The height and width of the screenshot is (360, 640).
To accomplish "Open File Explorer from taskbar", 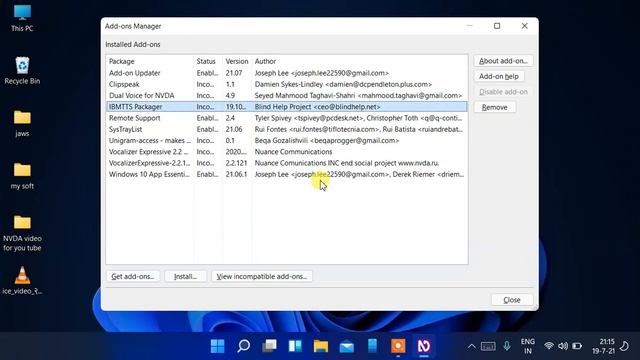I will click(x=321, y=346).
